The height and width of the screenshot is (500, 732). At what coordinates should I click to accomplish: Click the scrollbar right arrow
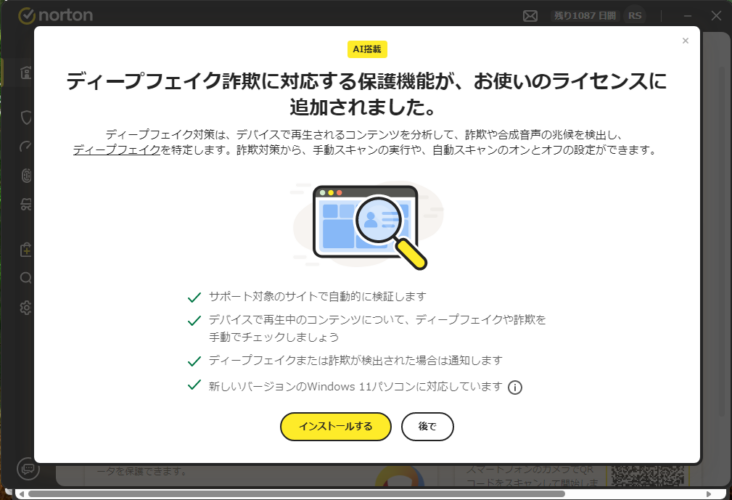pyautogui.click(x=709, y=493)
